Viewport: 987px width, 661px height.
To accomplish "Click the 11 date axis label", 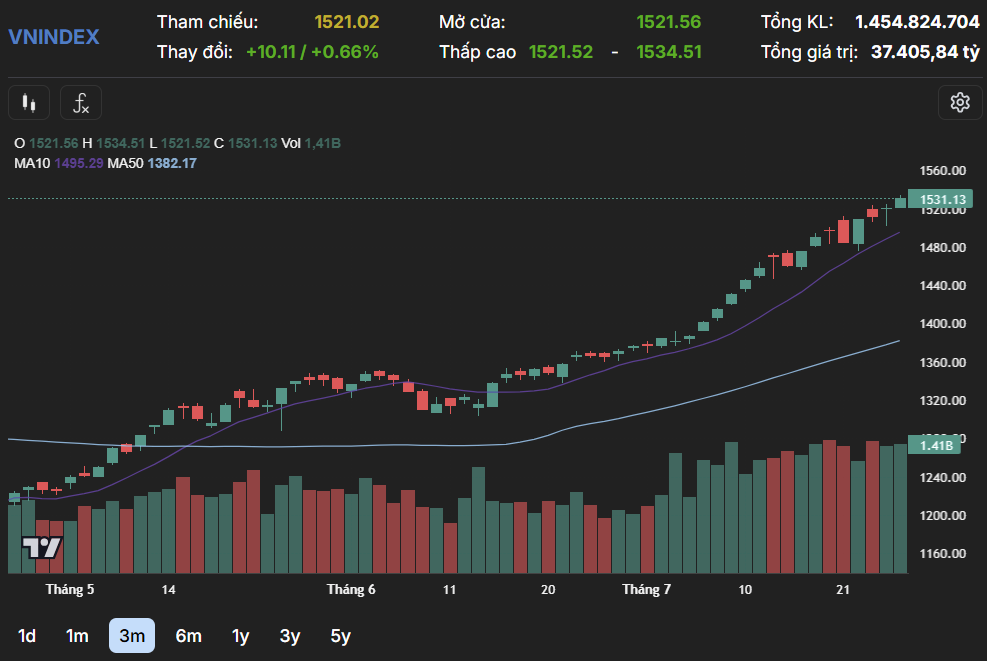I will point(449,590).
